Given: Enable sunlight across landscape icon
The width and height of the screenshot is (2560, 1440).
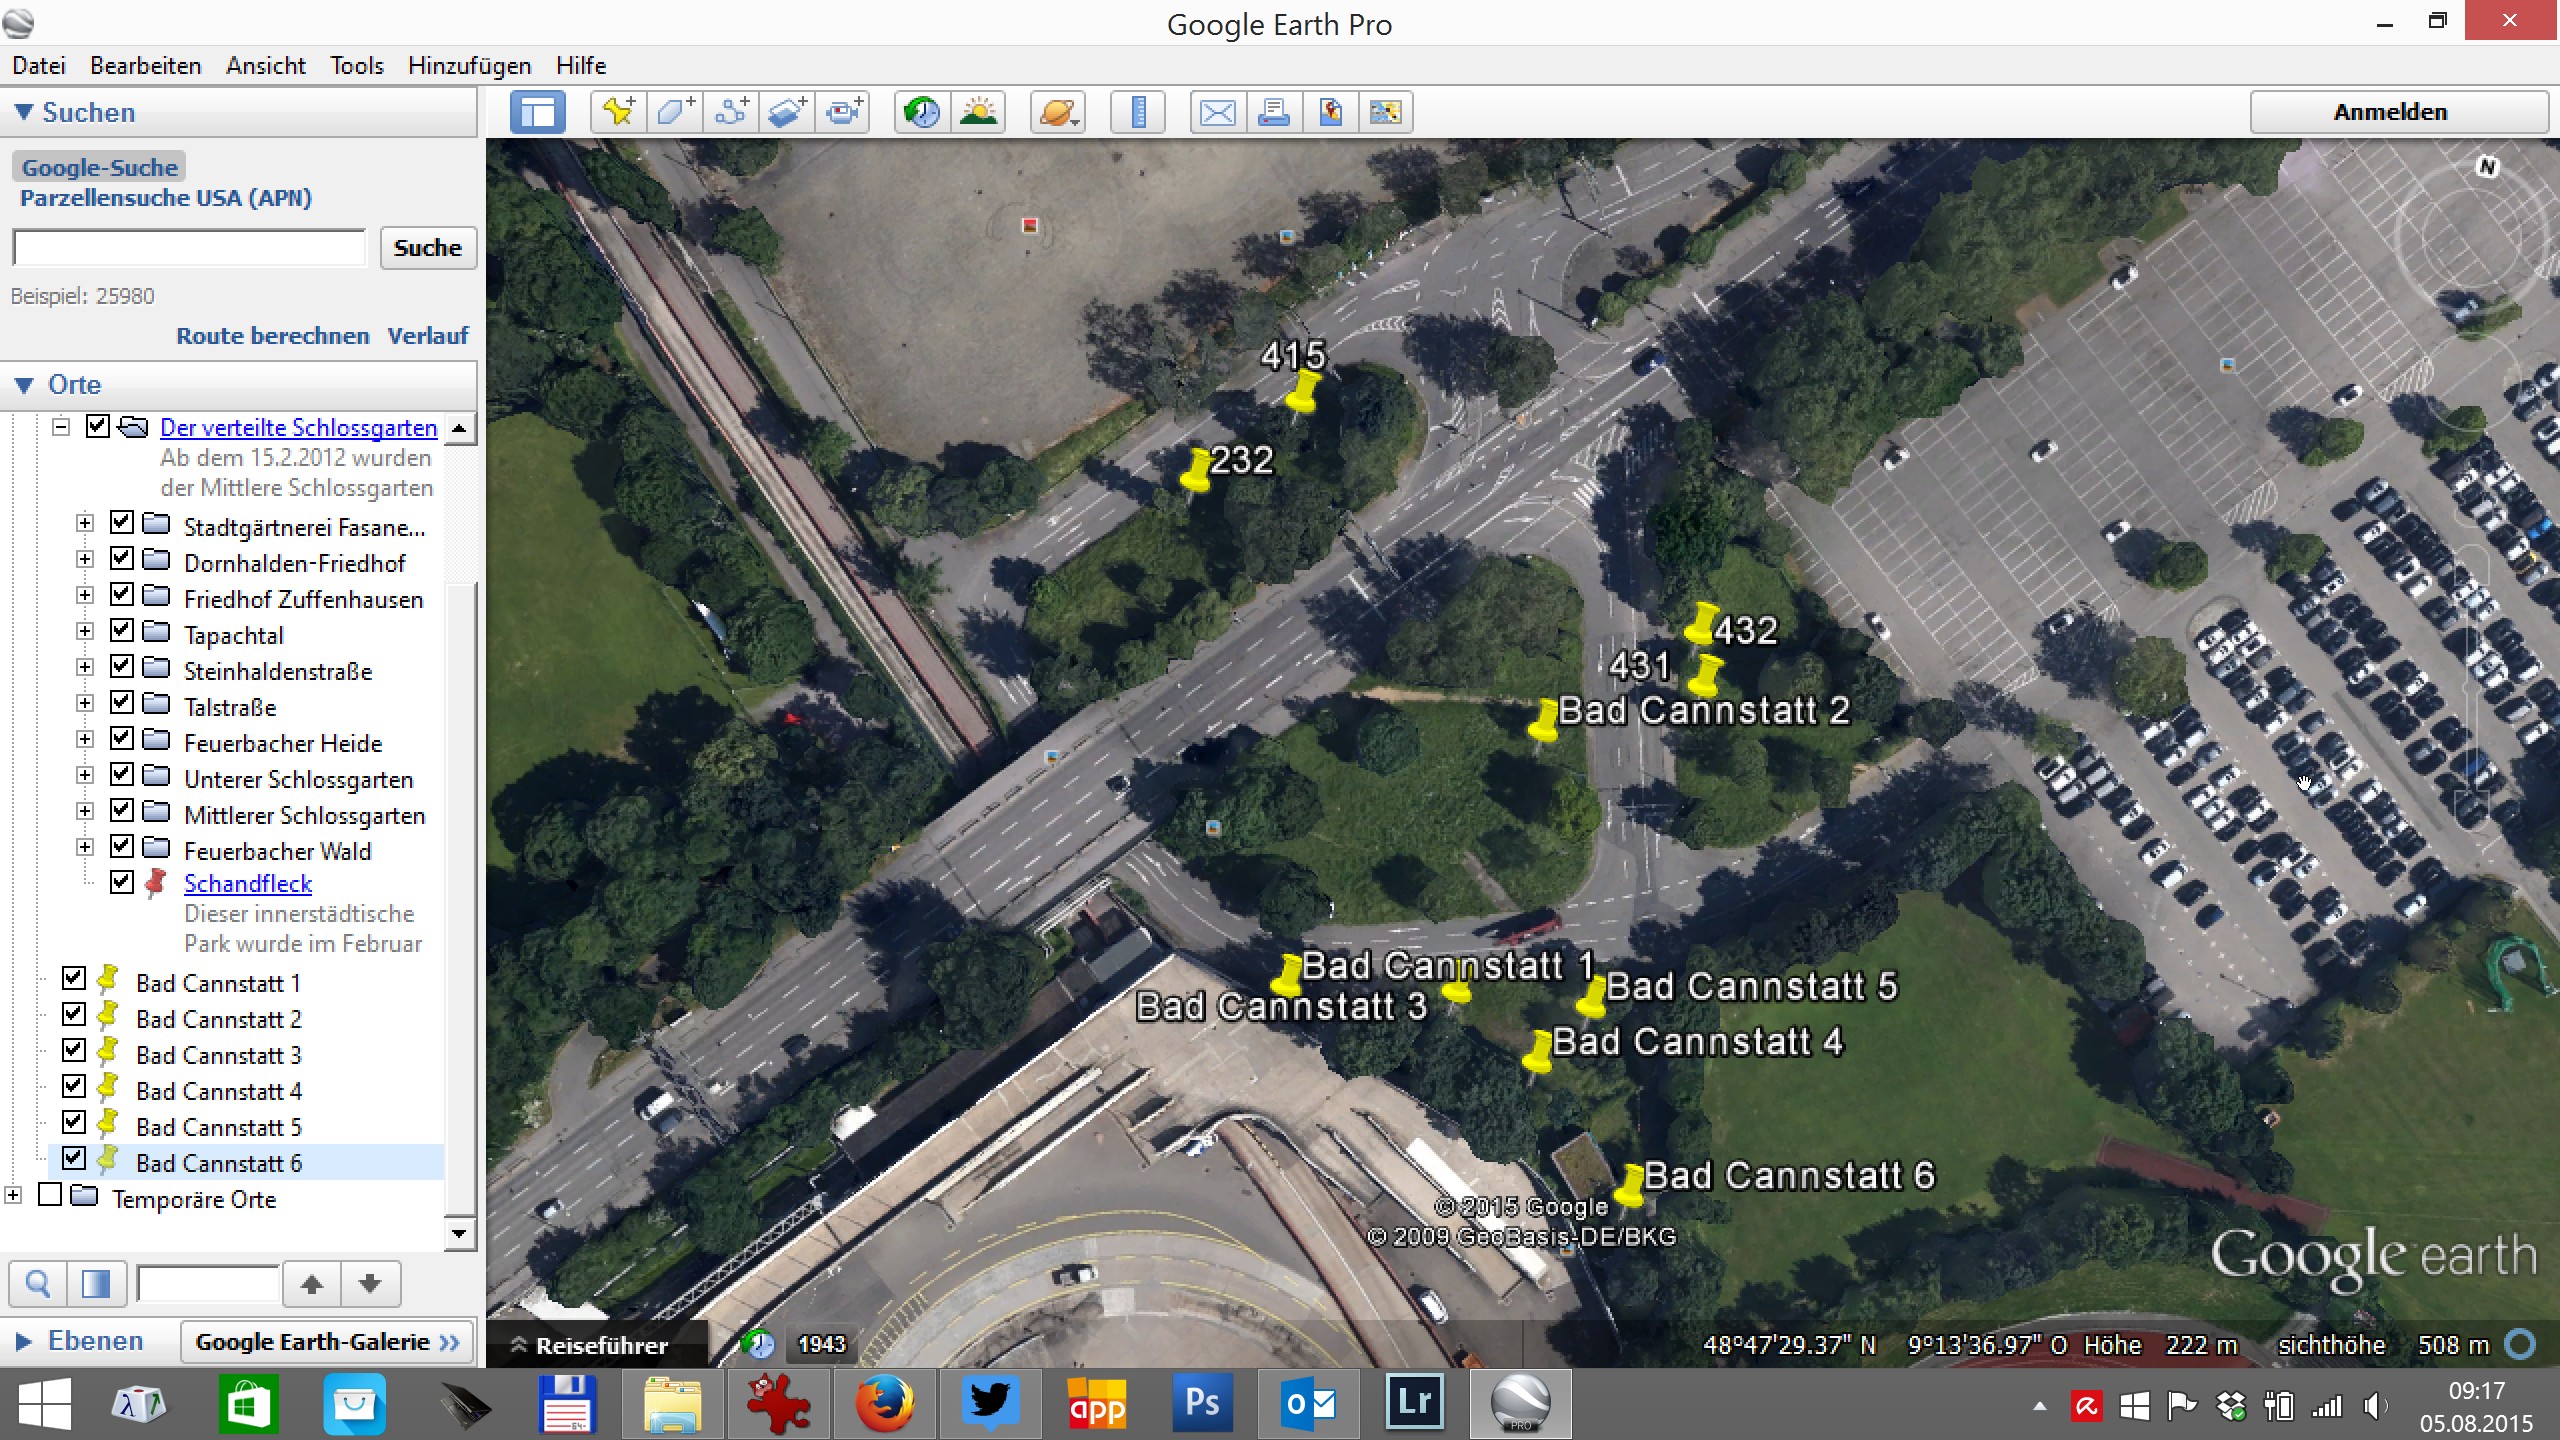Looking at the screenshot, I should point(977,112).
